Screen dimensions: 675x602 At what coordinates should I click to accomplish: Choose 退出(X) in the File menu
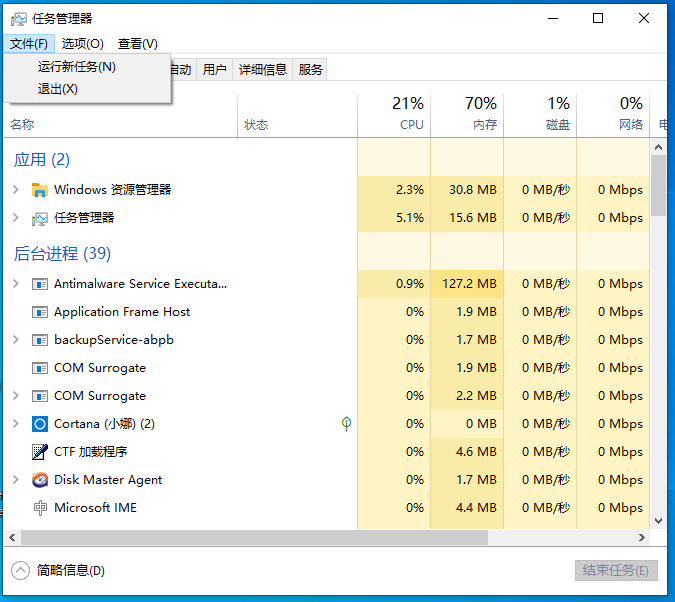pos(58,89)
